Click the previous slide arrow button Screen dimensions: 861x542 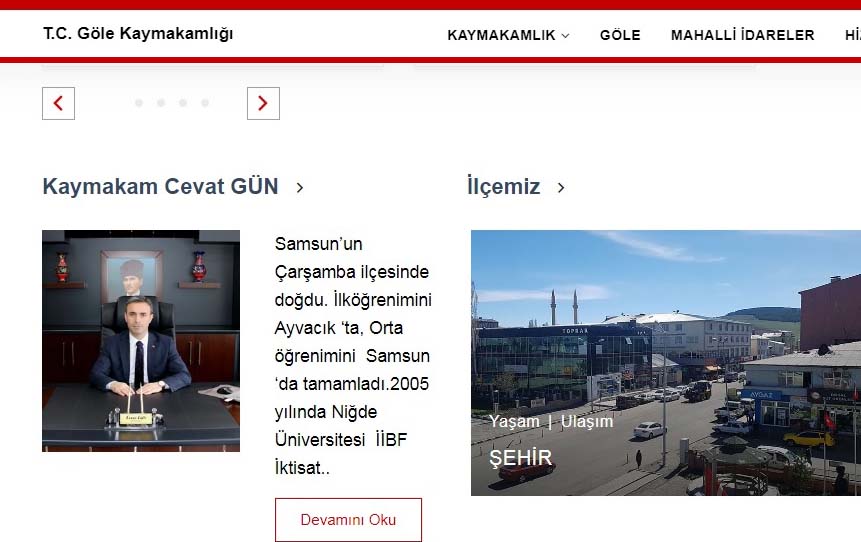coord(58,103)
